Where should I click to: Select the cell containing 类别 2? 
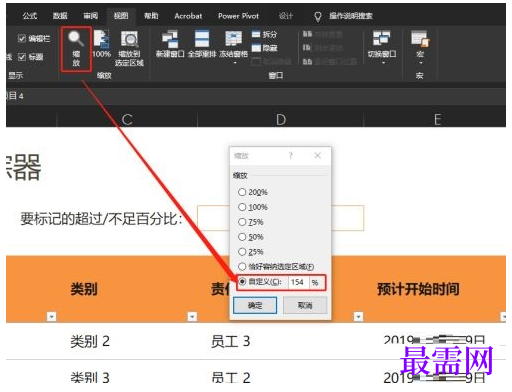click(90, 341)
